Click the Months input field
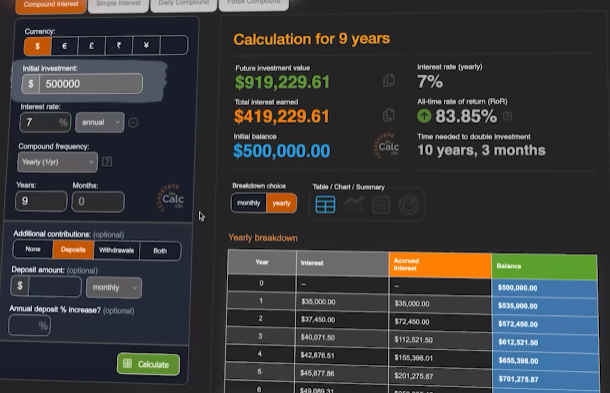This screenshot has width=610, height=393. coord(98,202)
